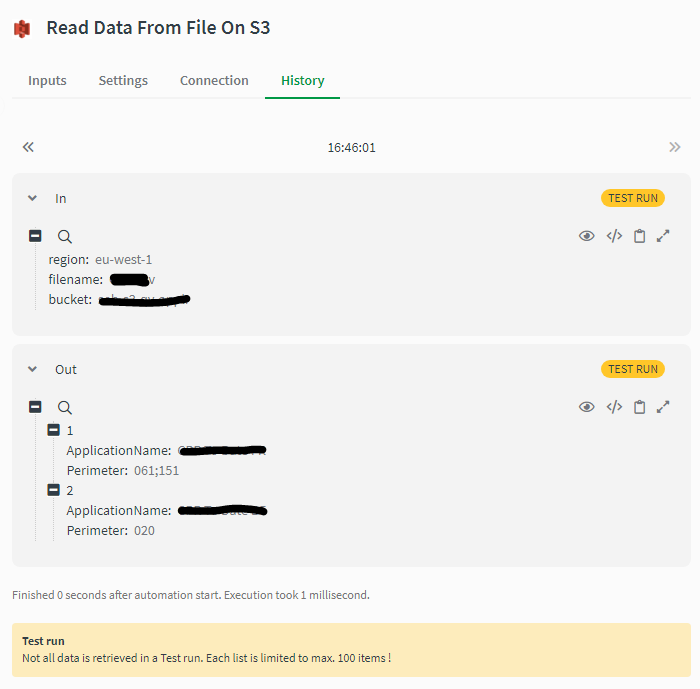This screenshot has width=700, height=689.
Task: Show raw code view for Out data
Action: tap(614, 407)
